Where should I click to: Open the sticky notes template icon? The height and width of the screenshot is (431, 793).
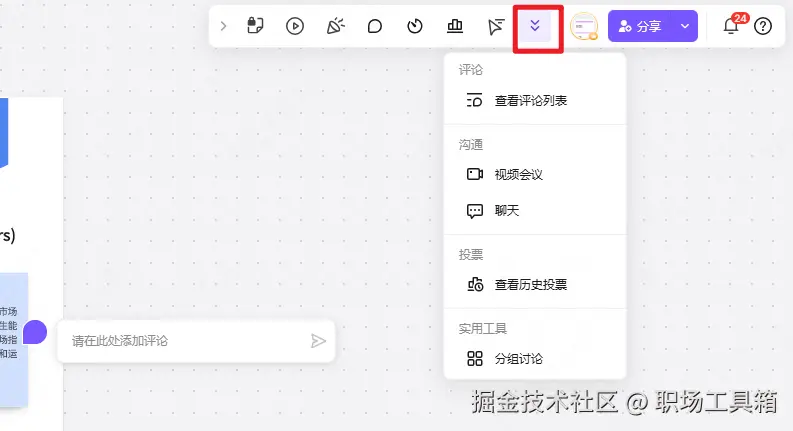pos(255,25)
